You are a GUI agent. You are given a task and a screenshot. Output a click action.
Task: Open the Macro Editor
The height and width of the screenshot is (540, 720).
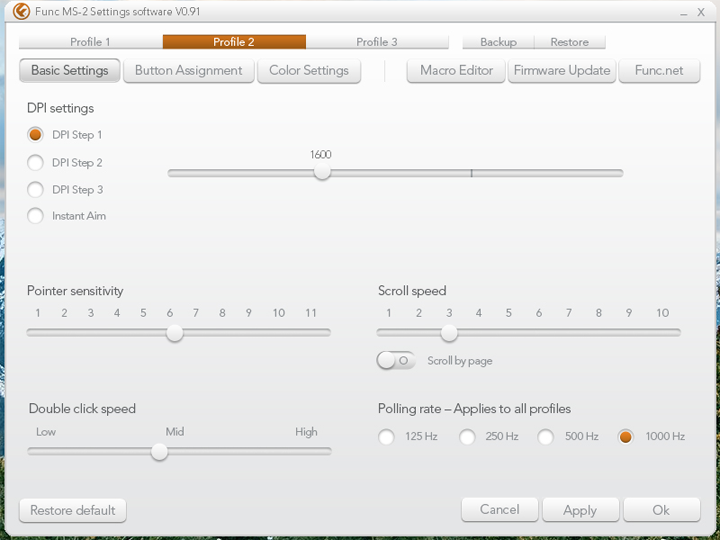click(x=456, y=71)
